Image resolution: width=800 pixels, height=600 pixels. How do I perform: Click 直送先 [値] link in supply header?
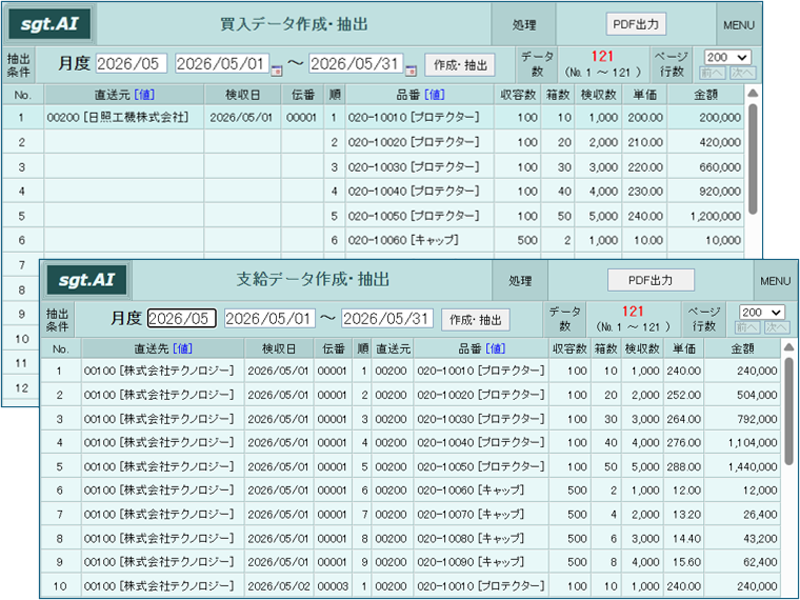[x=183, y=348]
